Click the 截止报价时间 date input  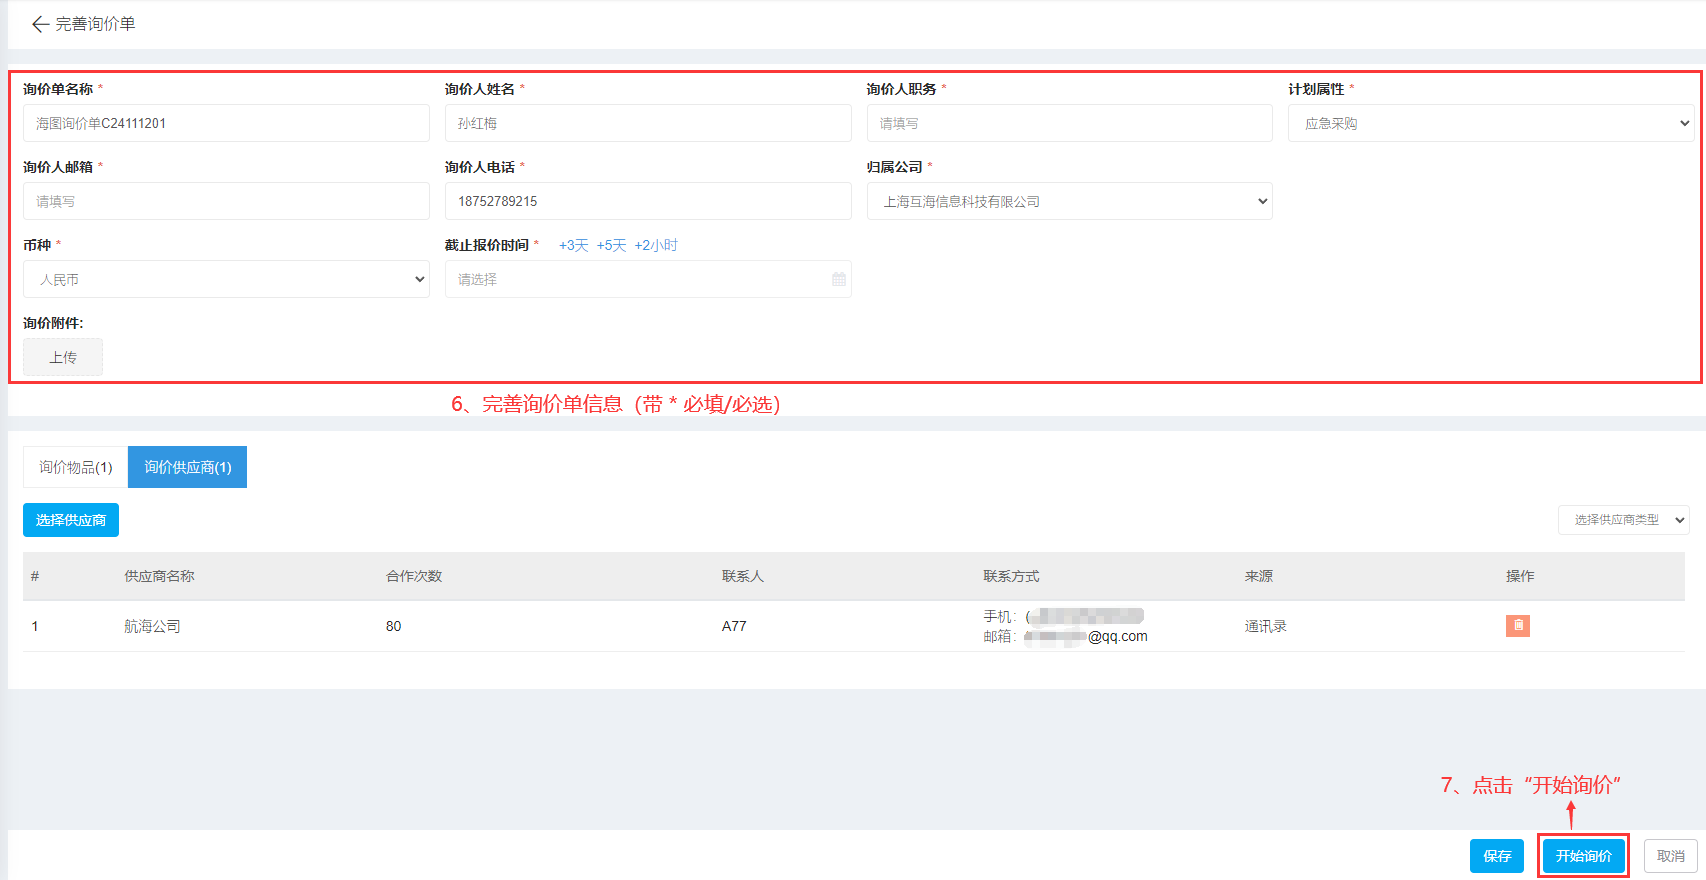click(648, 279)
